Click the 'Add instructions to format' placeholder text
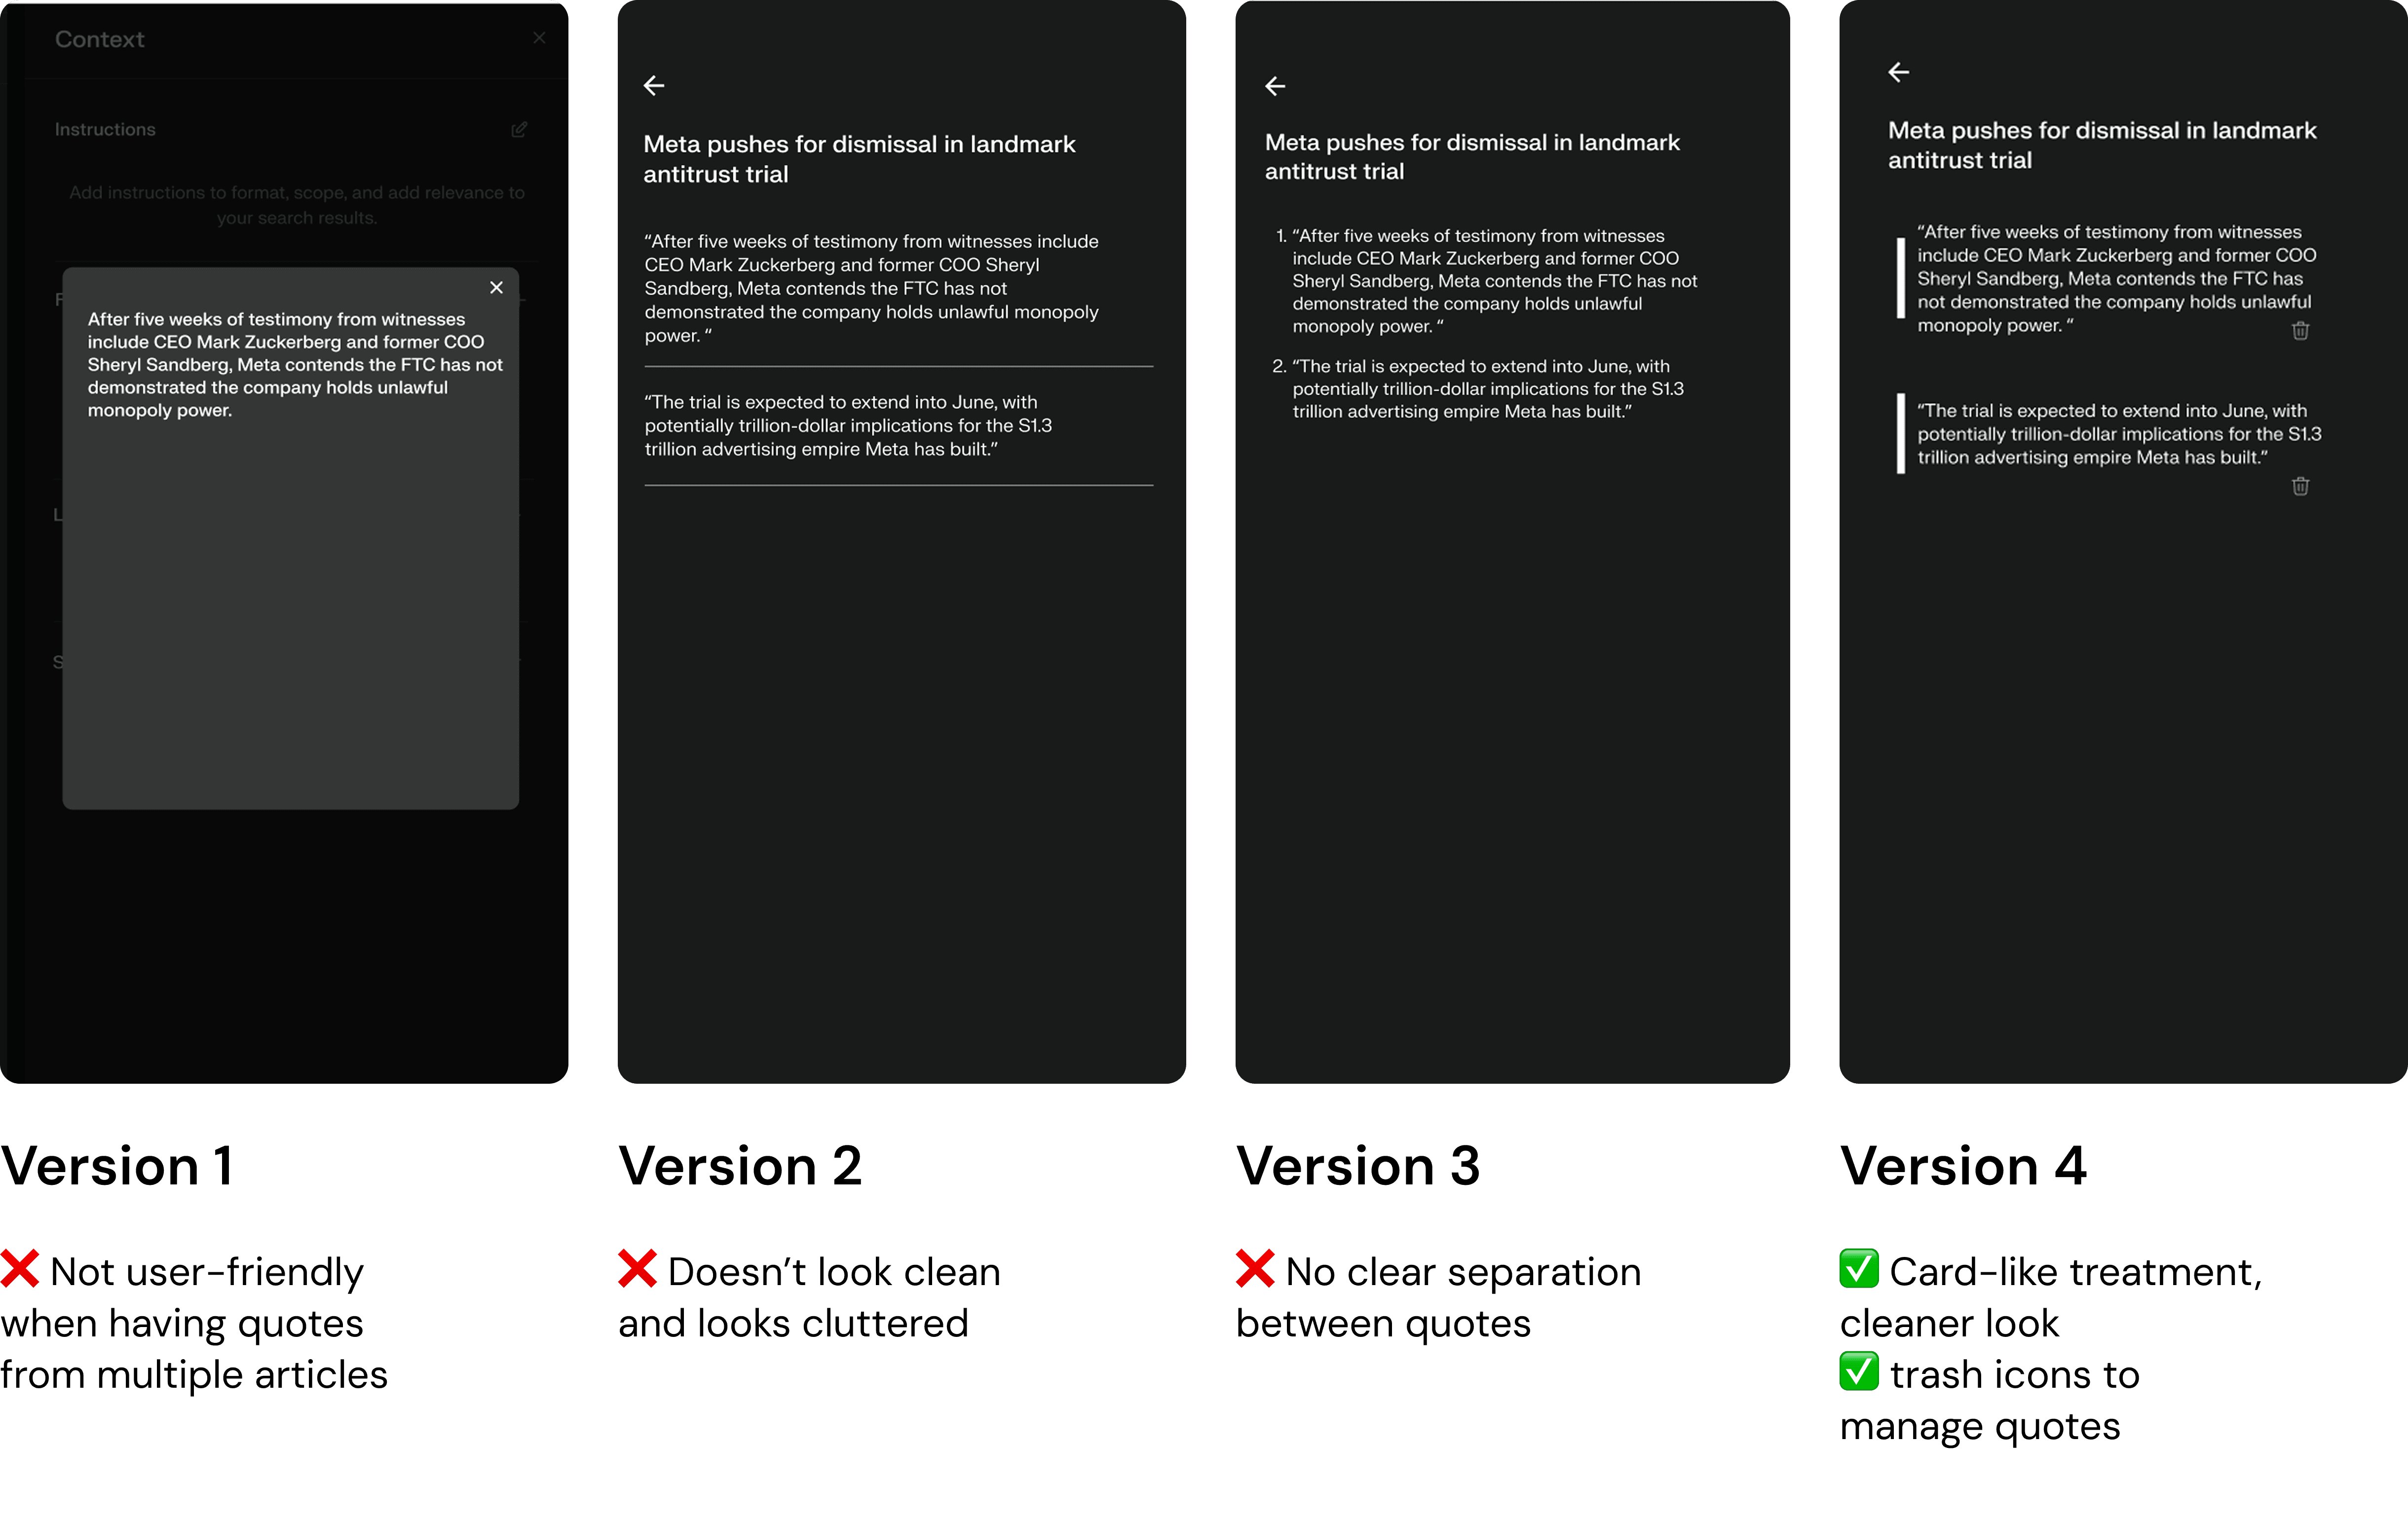The height and width of the screenshot is (1520, 2408). point(296,205)
